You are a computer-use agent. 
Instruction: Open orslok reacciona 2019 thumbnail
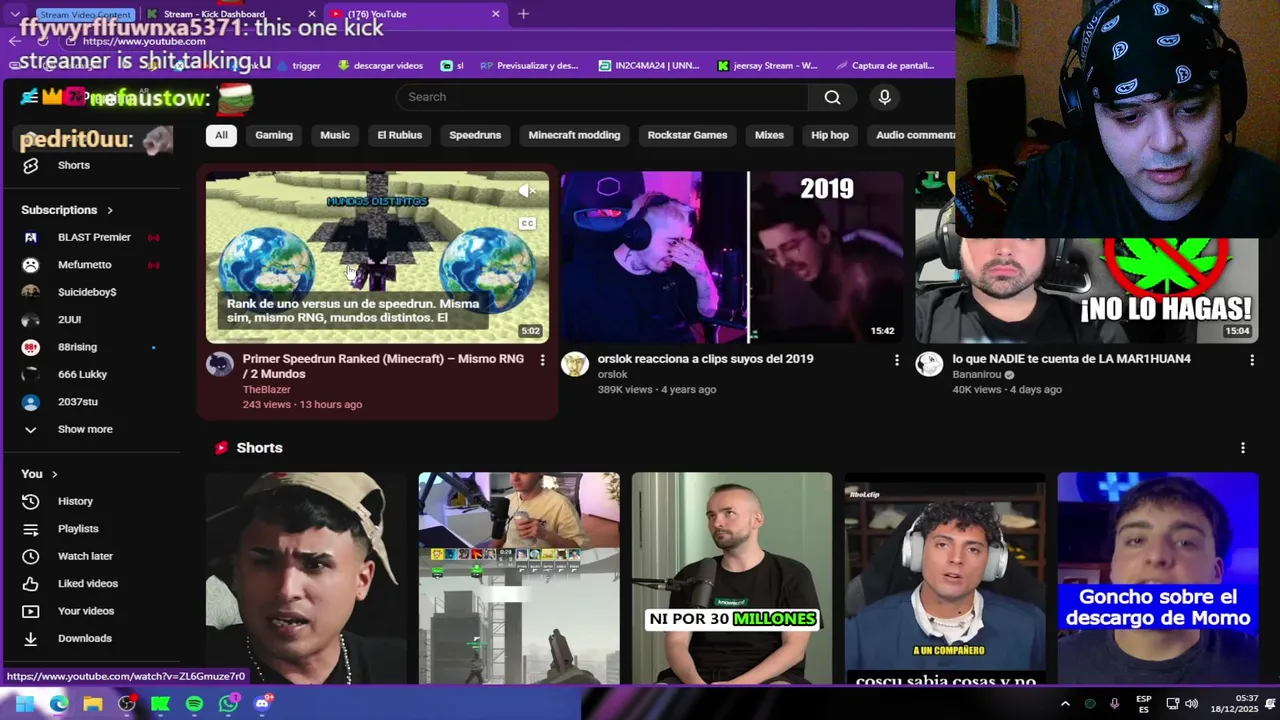coord(732,257)
